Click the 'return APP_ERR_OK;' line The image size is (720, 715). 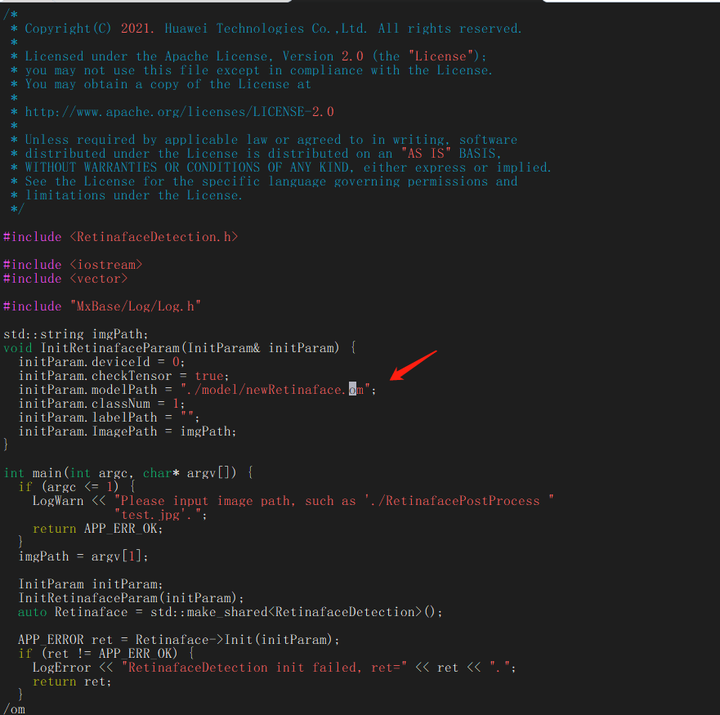(98, 529)
